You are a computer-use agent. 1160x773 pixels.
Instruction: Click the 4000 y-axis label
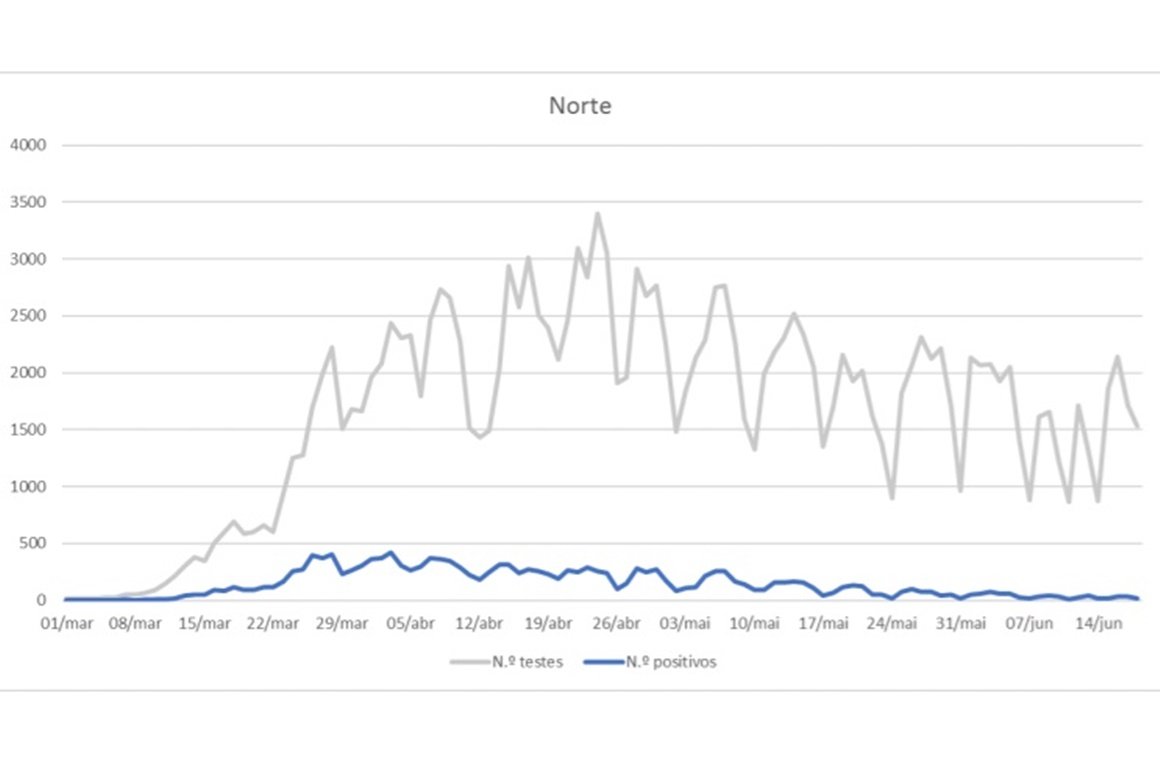pyautogui.click(x=28, y=145)
